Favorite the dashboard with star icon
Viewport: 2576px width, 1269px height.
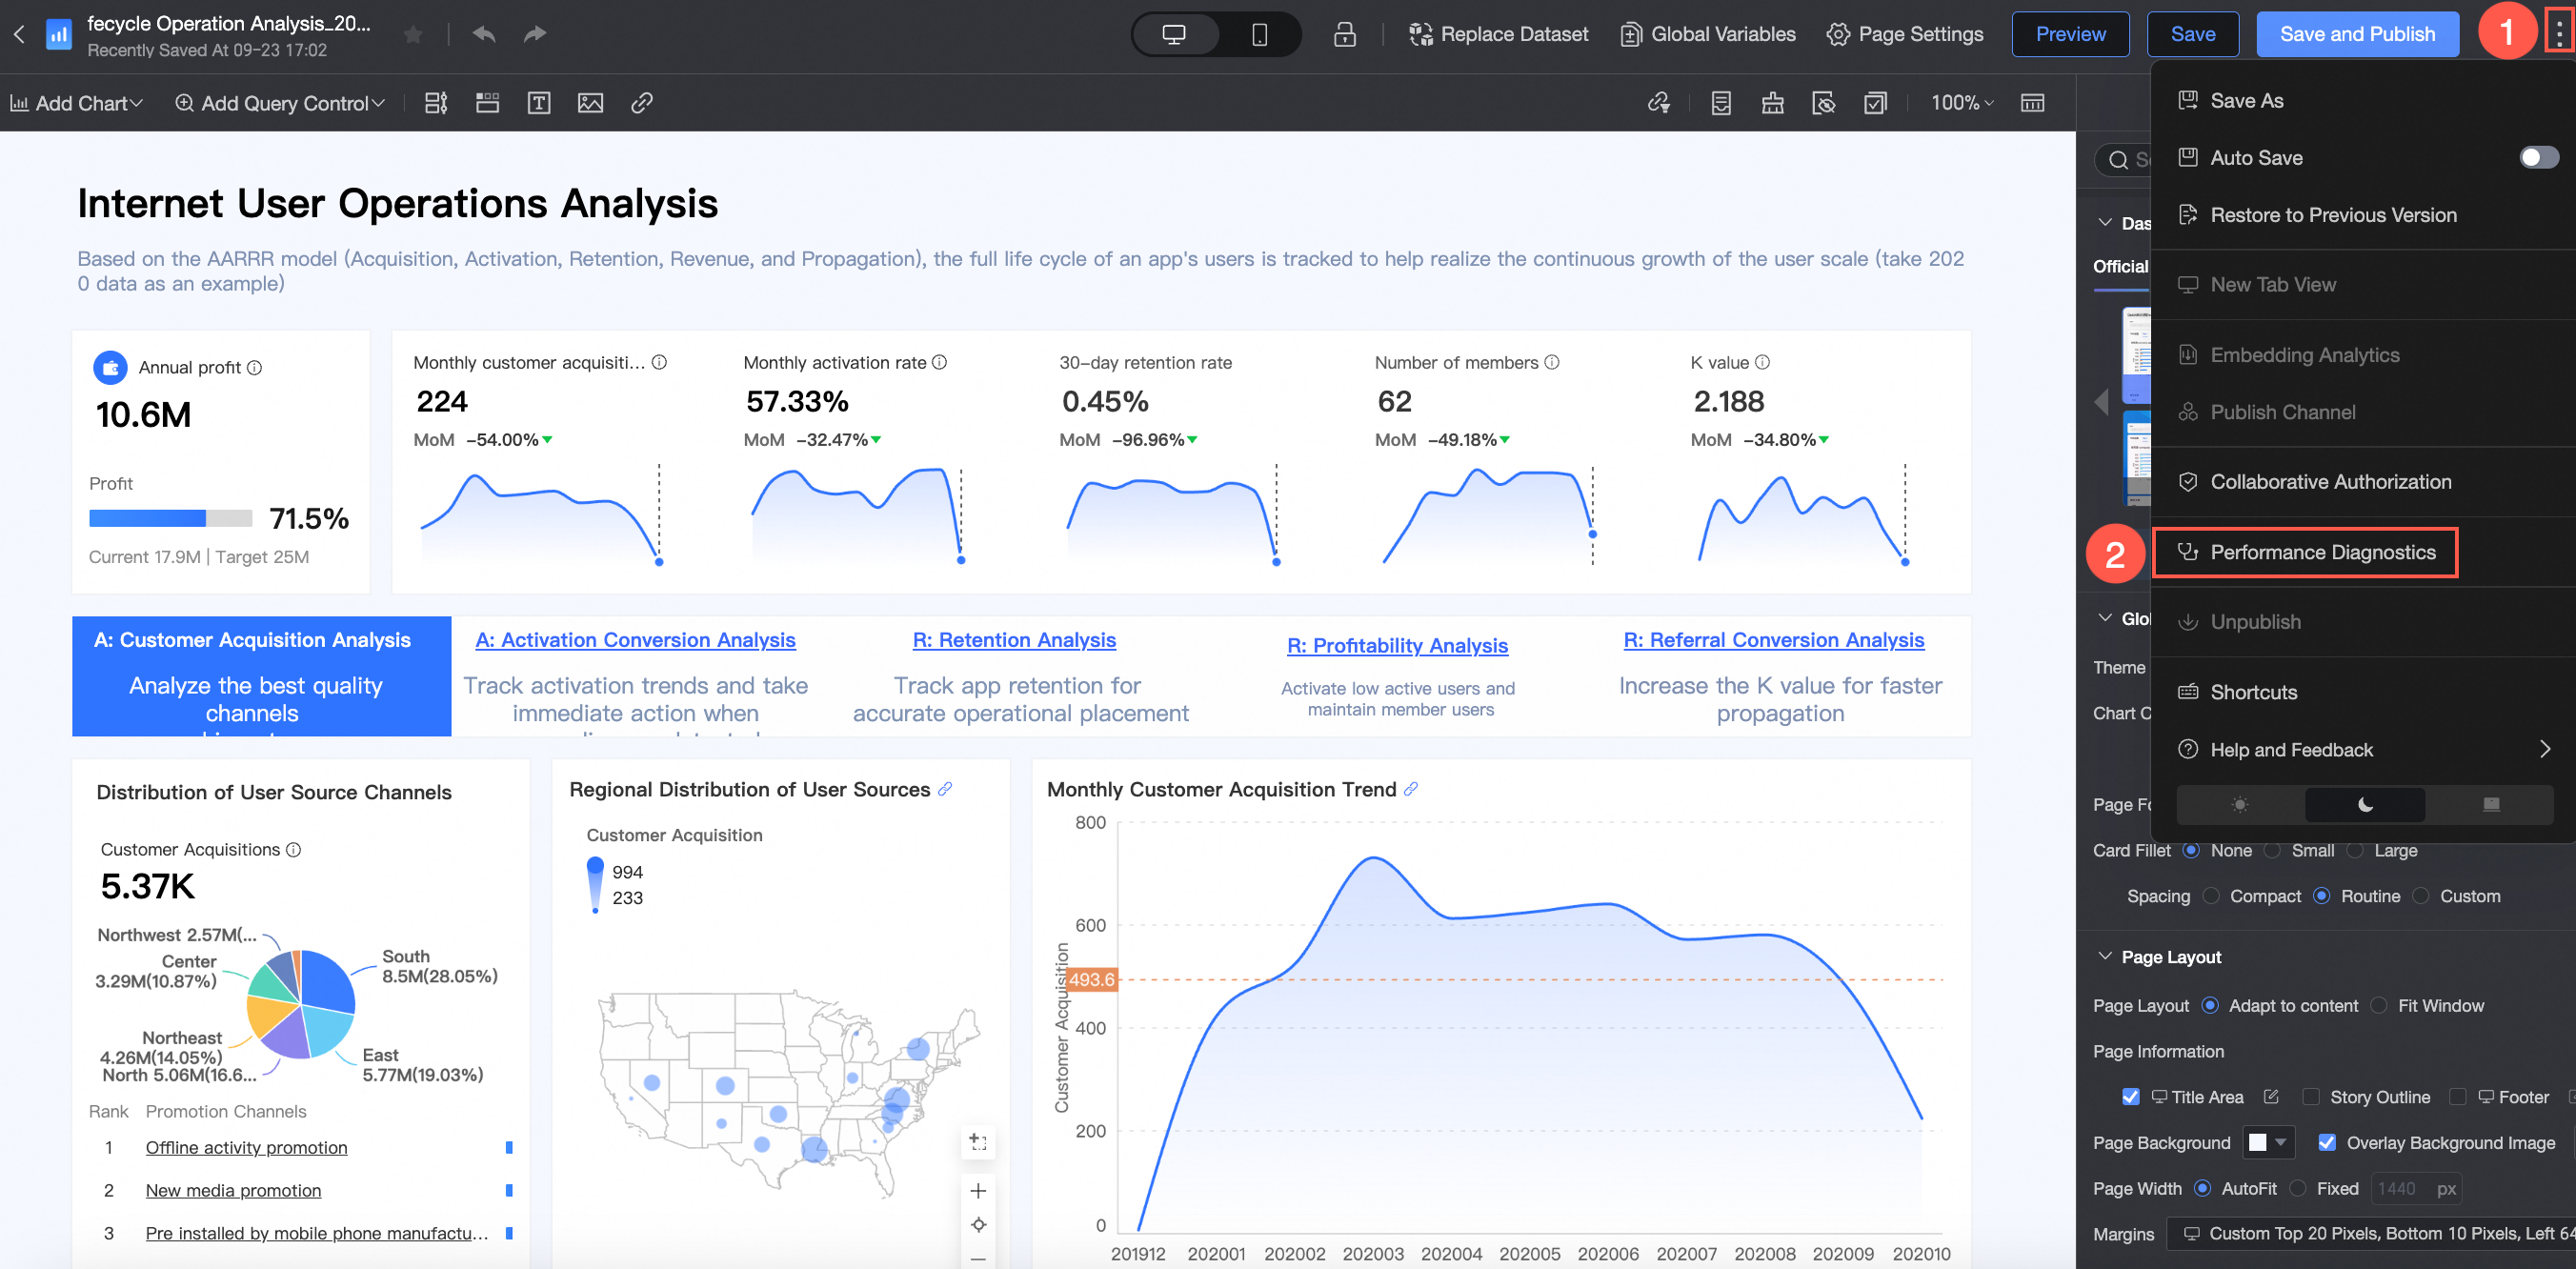tap(412, 35)
